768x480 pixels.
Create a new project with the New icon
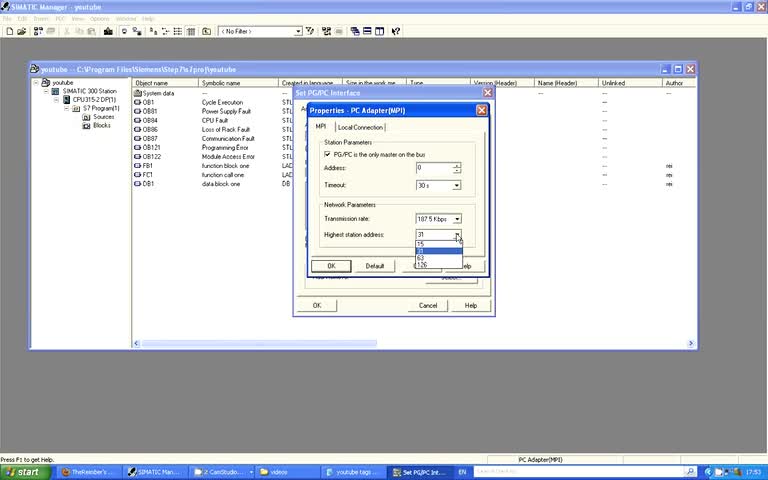pos(9,31)
